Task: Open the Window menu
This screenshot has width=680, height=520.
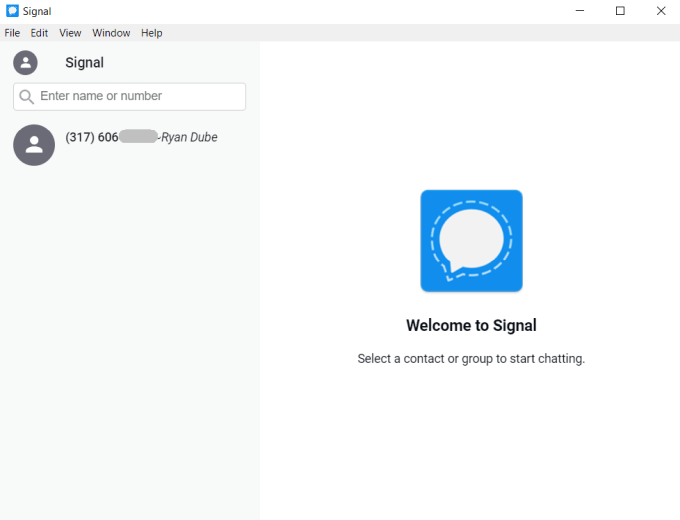Action: point(111,33)
